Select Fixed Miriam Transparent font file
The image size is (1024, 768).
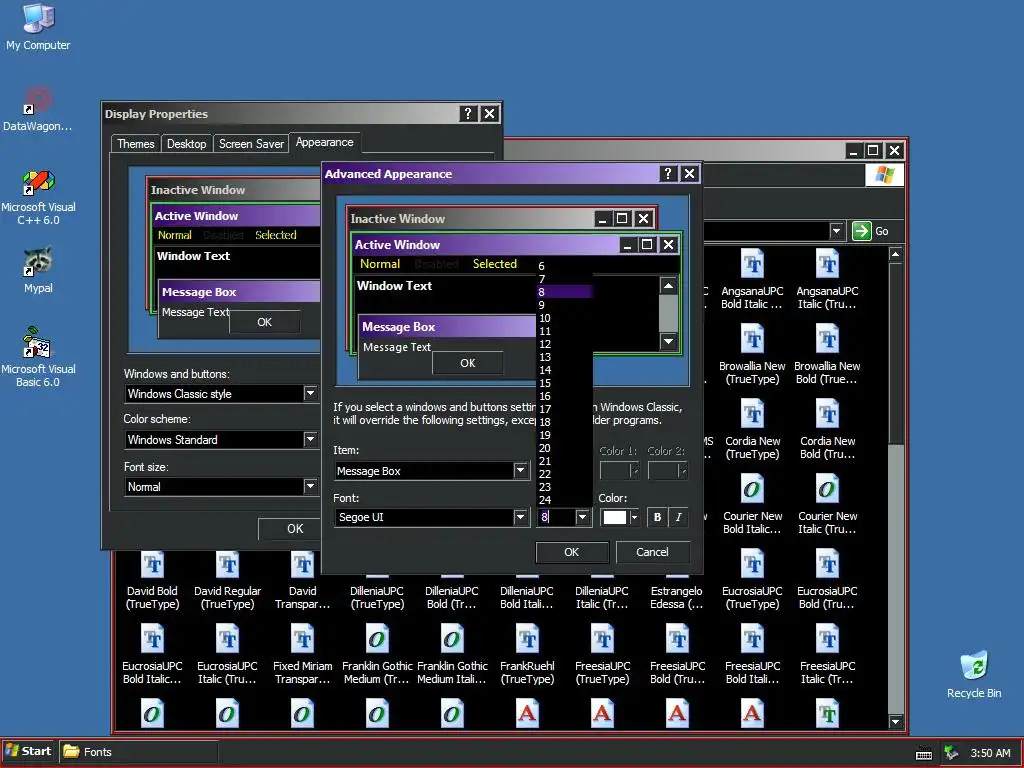click(302, 654)
